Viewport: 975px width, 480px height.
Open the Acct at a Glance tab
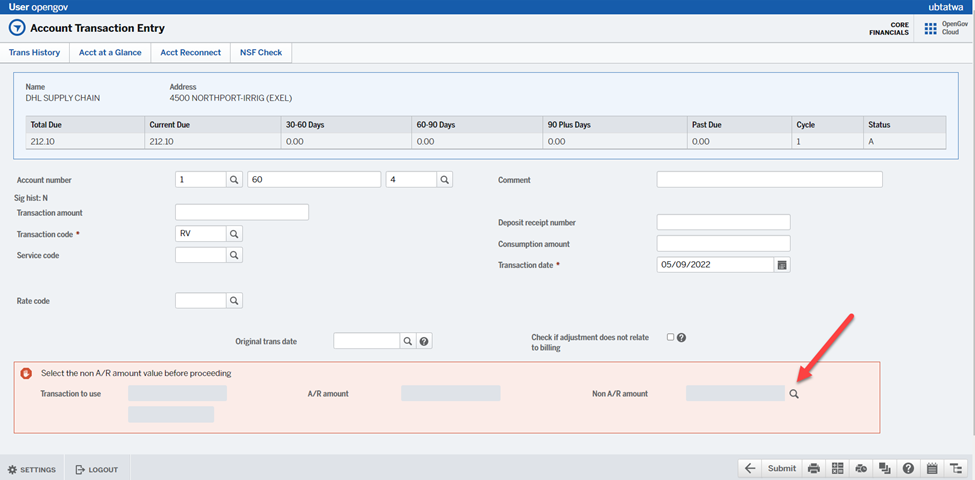point(110,53)
